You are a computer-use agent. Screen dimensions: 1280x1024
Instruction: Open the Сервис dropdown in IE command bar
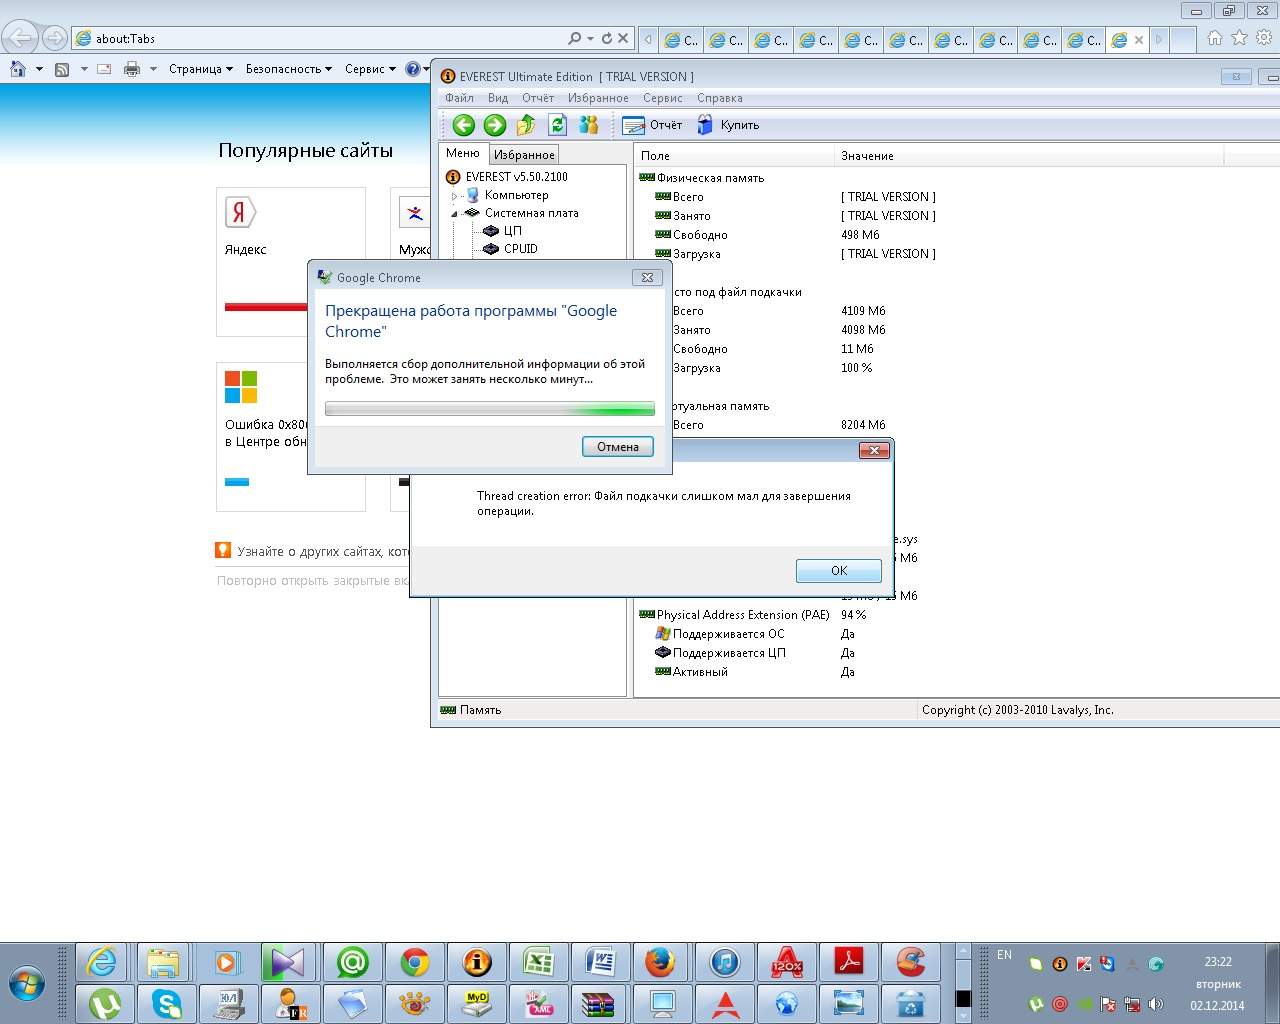370,69
